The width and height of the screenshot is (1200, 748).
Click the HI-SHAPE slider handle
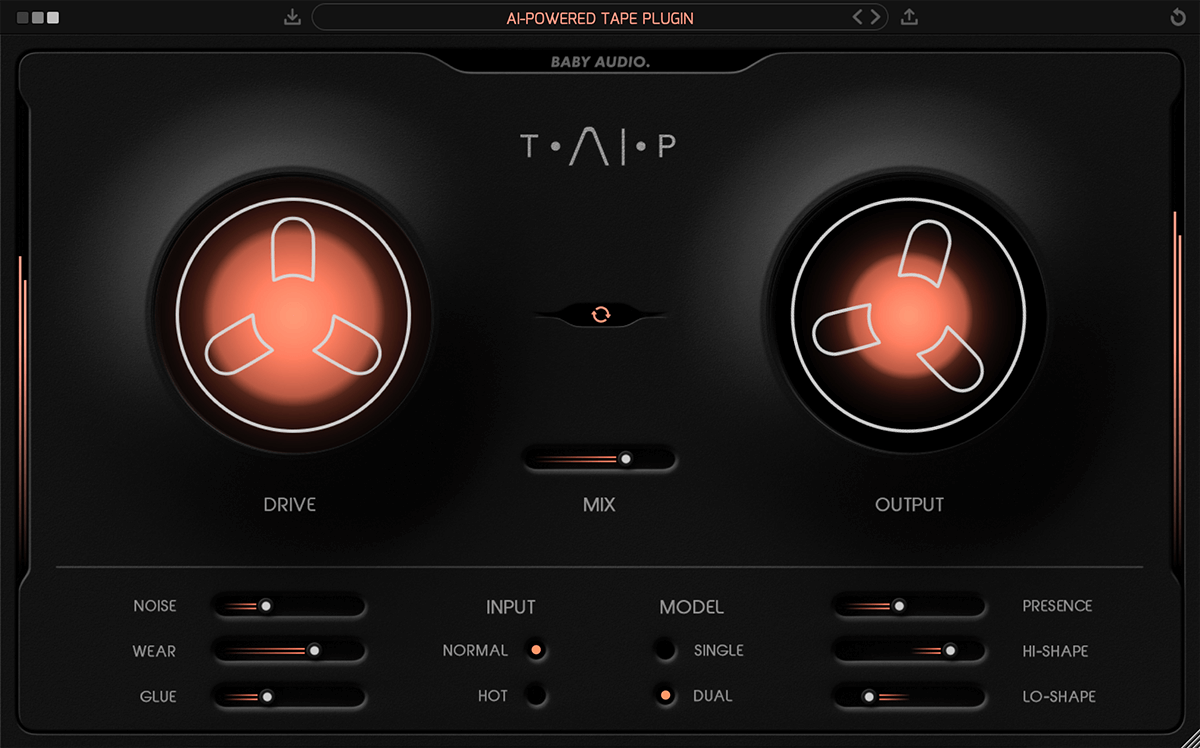pyautogui.click(x=950, y=651)
